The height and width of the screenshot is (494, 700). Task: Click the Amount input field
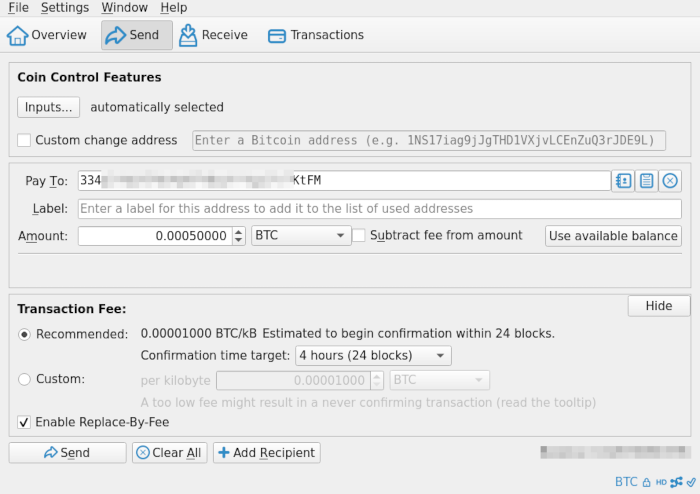(155, 236)
